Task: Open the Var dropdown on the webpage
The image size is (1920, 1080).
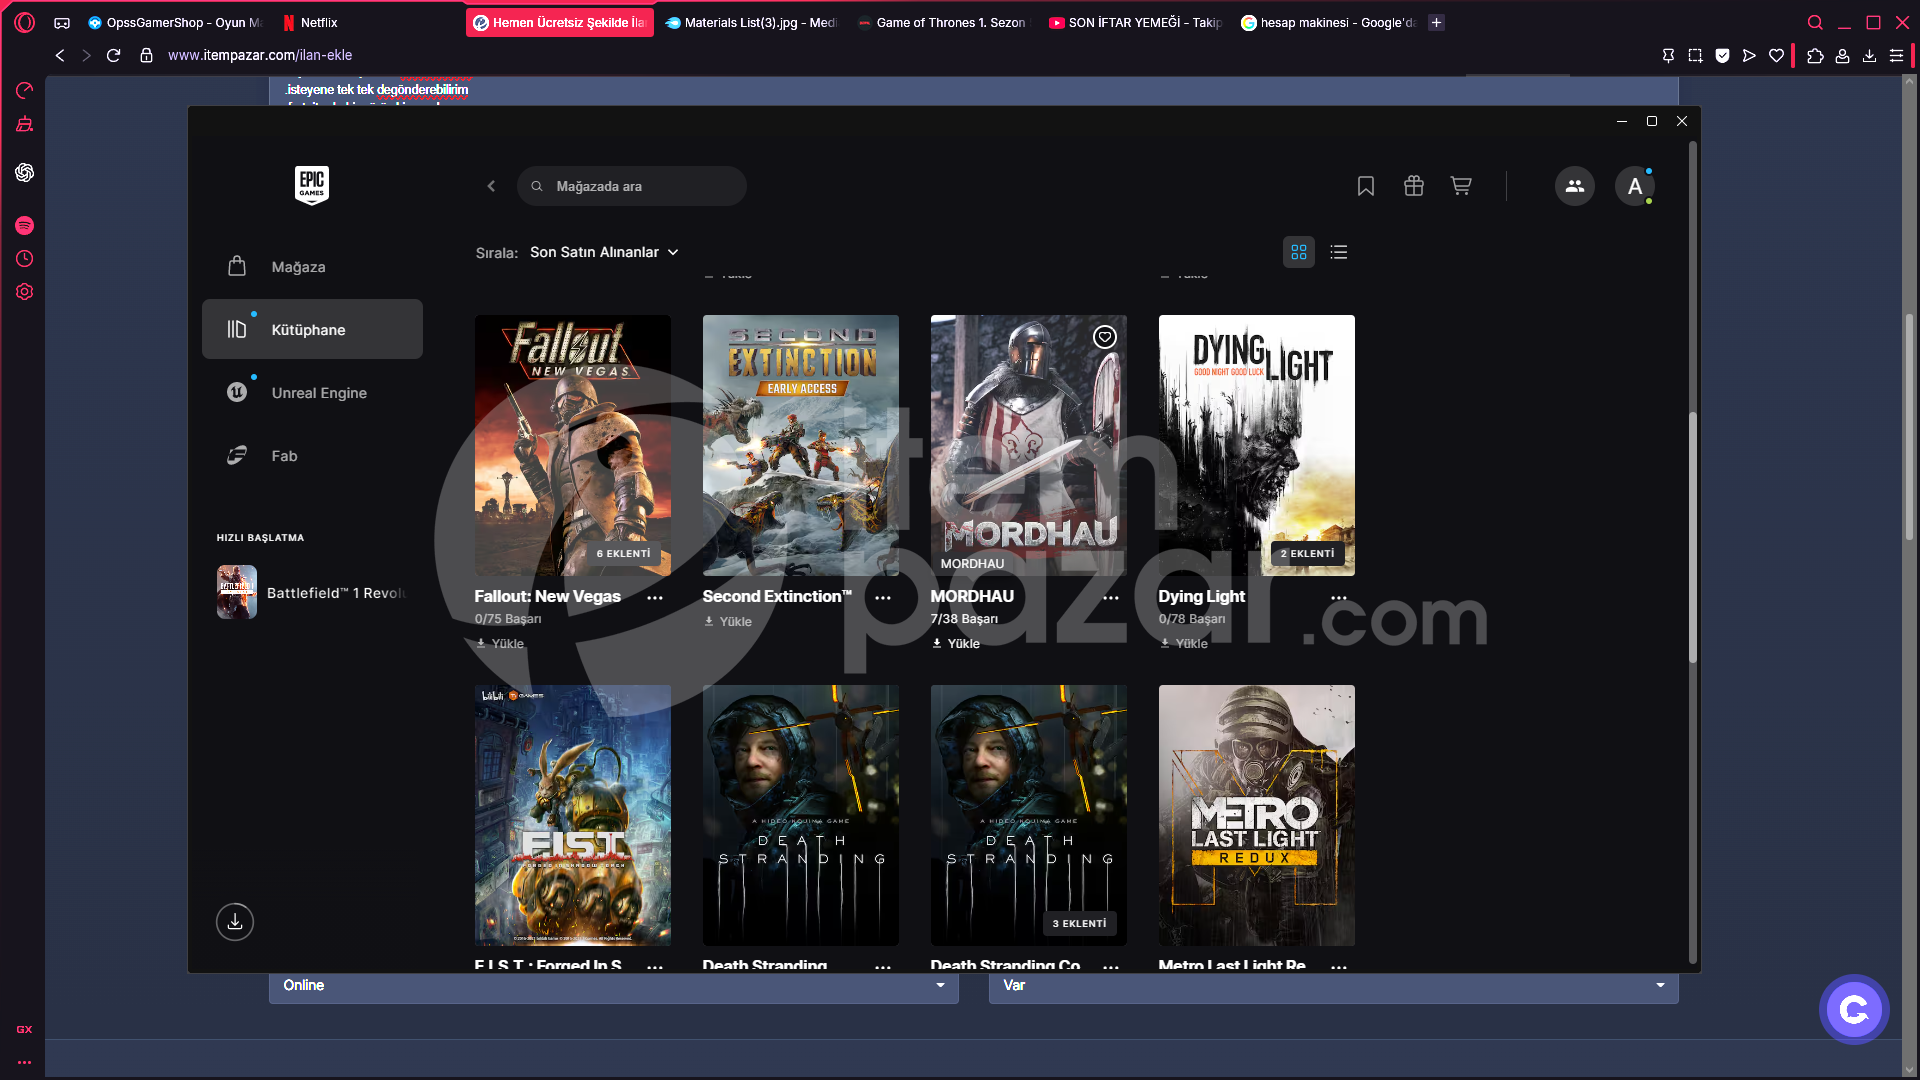Action: [x=1334, y=986]
